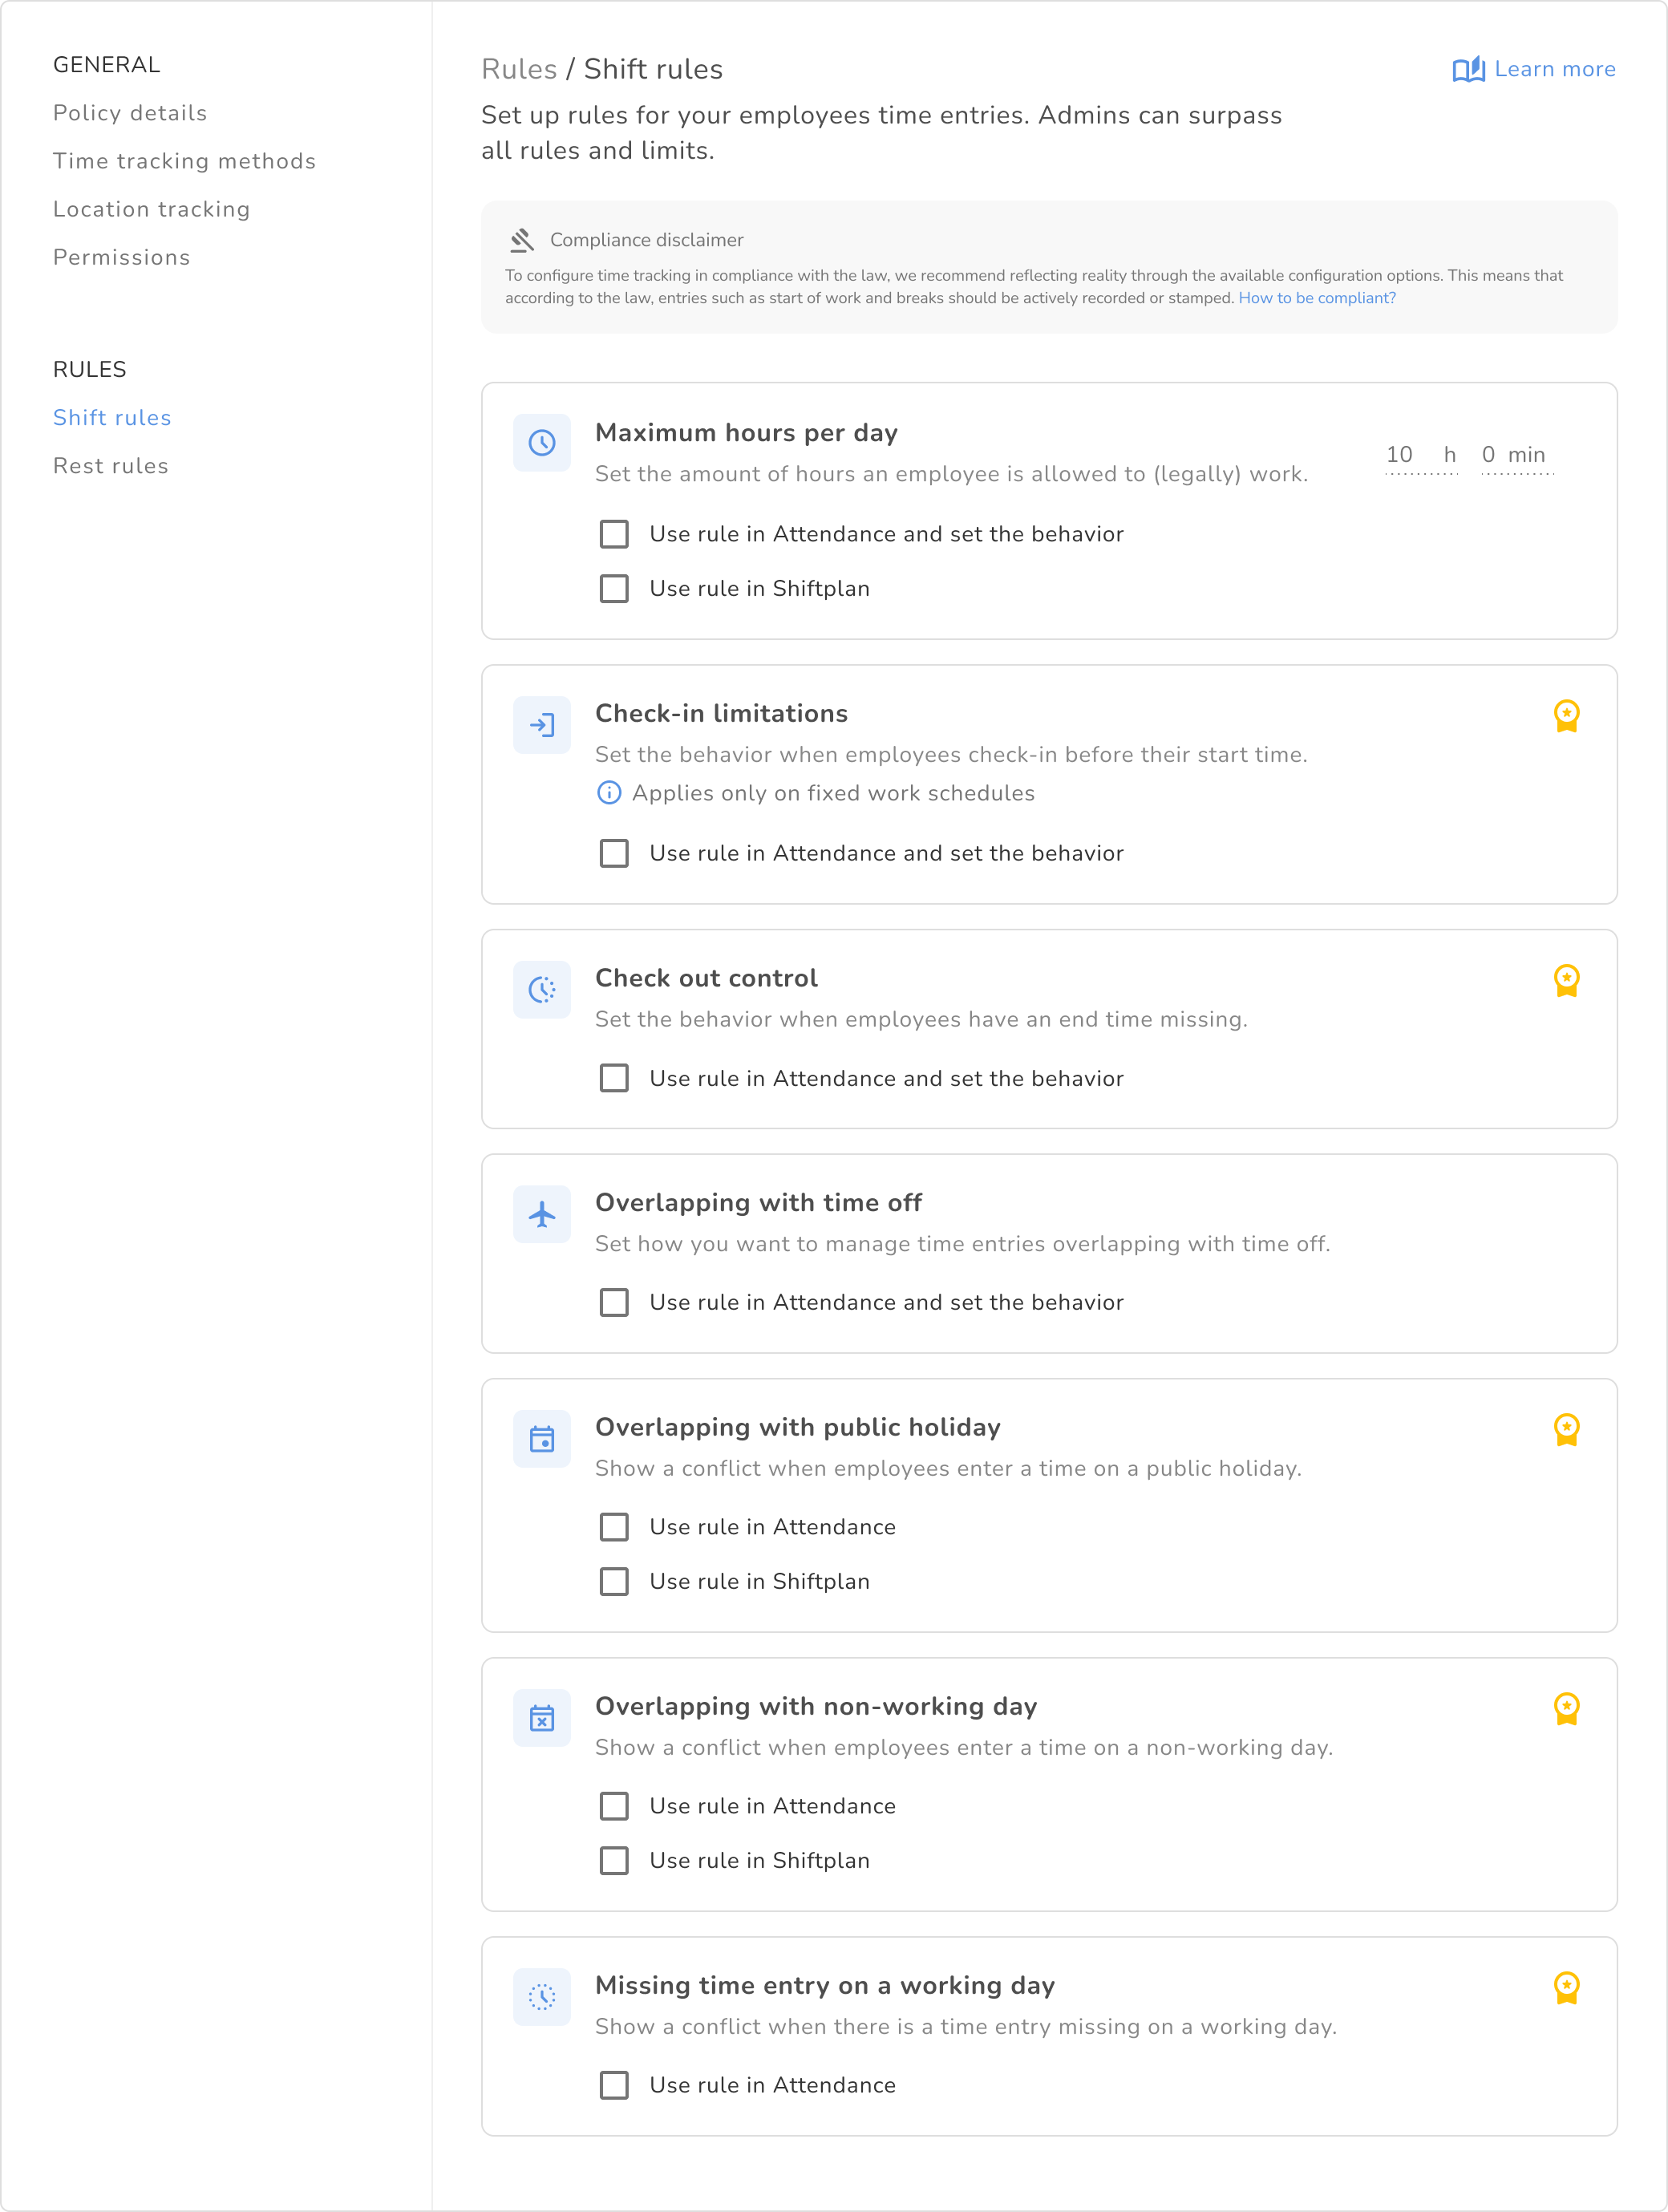Check Shiftplan box for non-working day overlap

click(x=614, y=1860)
